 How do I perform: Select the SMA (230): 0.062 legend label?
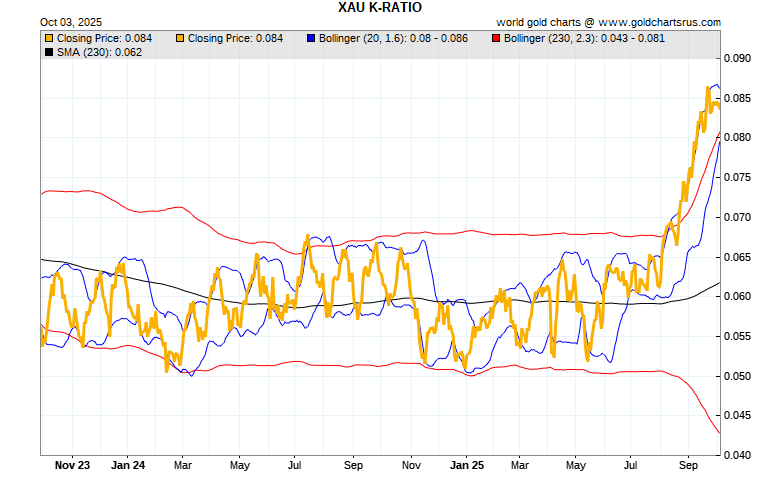(x=99, y=52)
